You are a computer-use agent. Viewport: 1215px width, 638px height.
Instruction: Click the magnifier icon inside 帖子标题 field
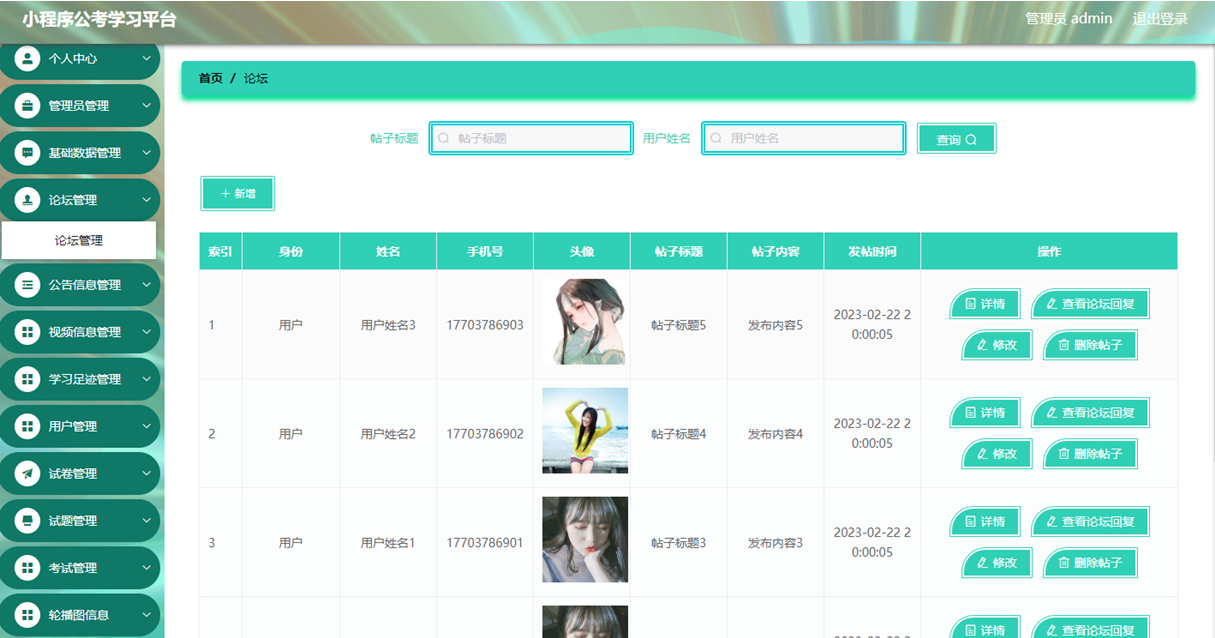(x=444, y=138)
